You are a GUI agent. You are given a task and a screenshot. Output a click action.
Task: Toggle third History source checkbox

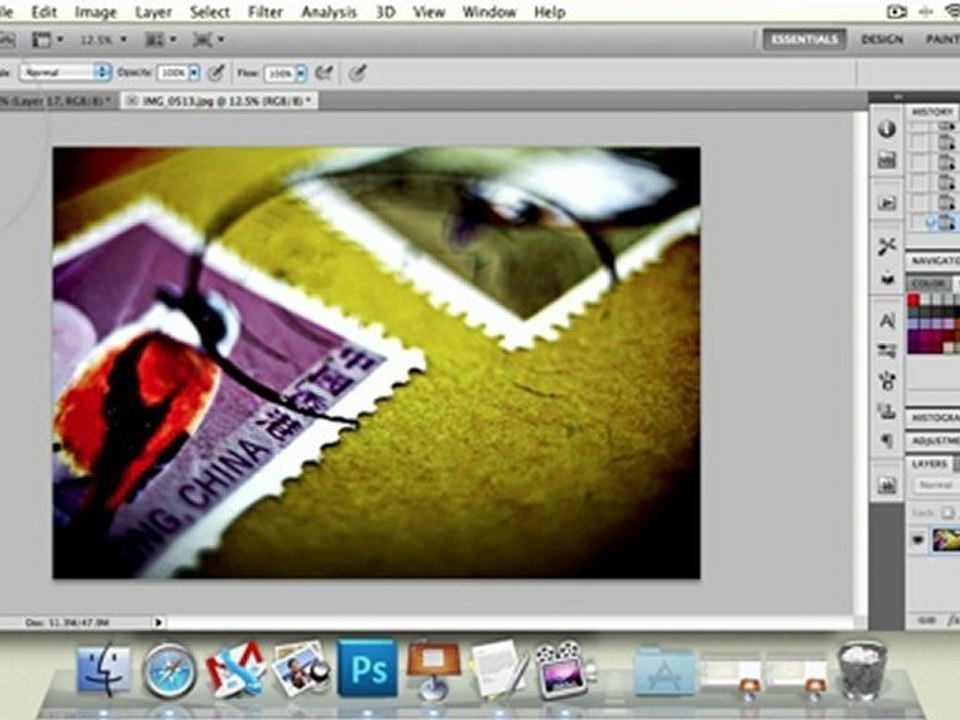click(919, 163)
